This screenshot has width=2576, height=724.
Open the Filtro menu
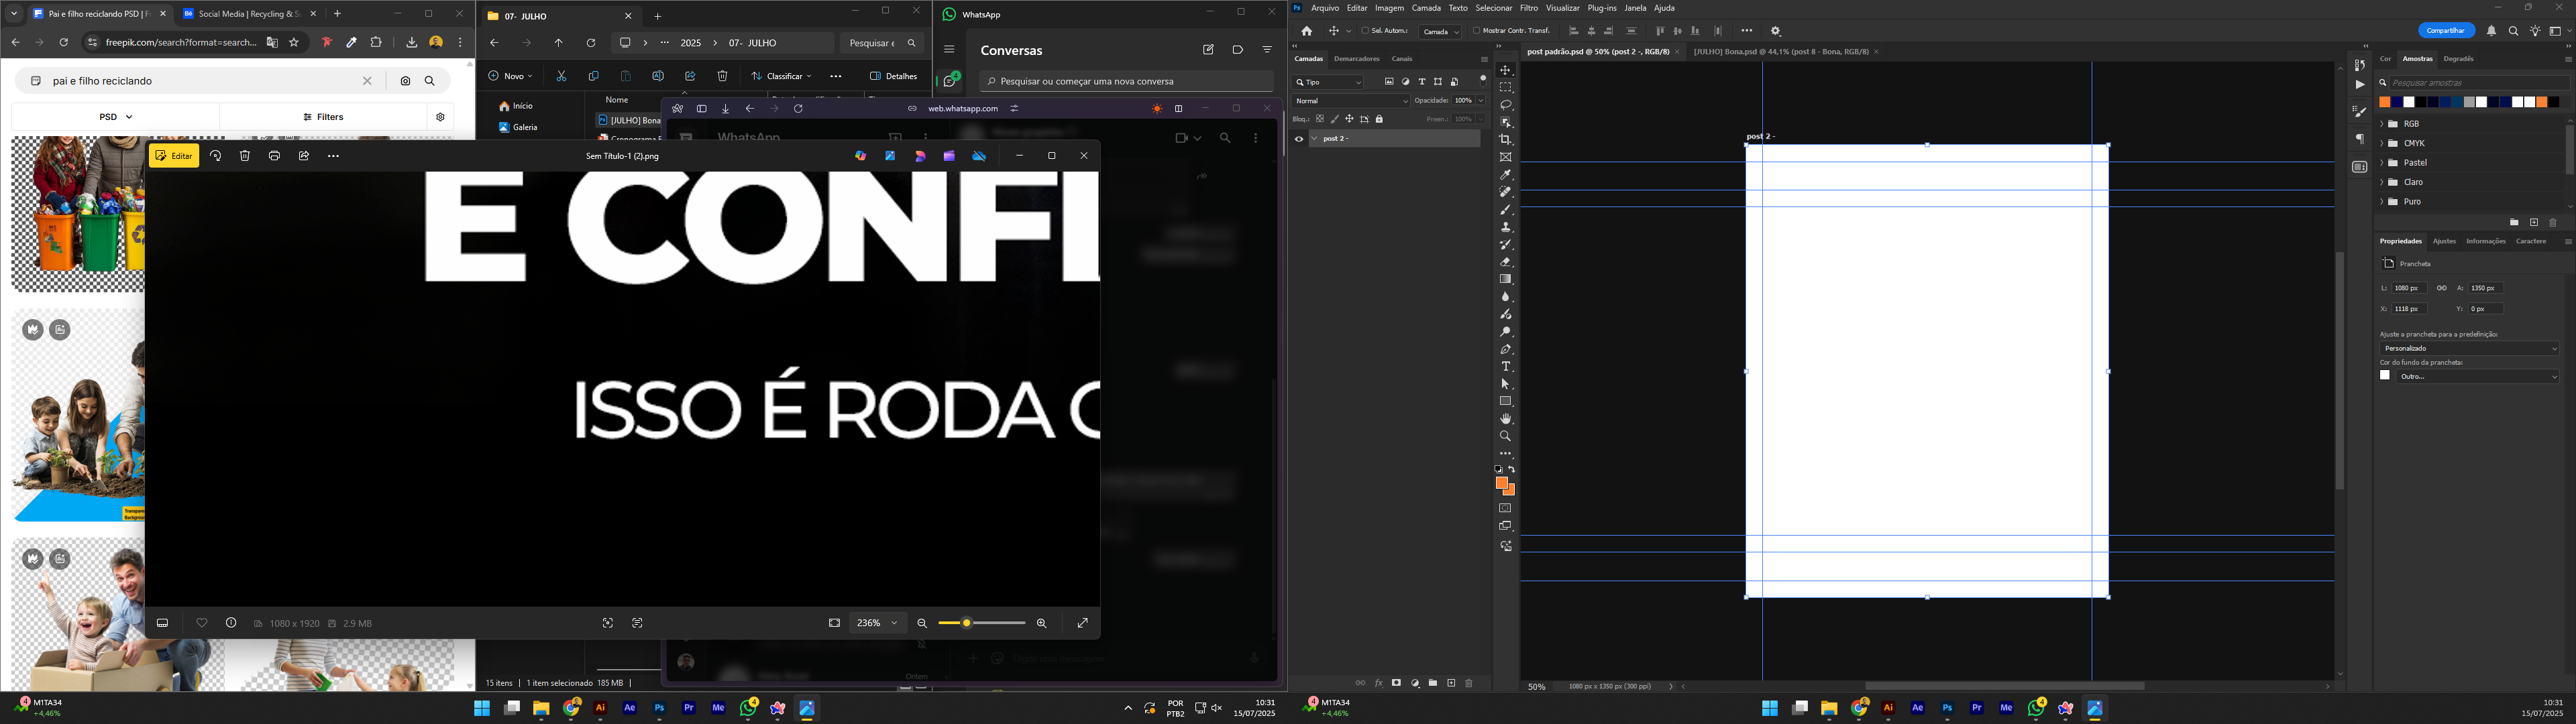pos(1528,8)
